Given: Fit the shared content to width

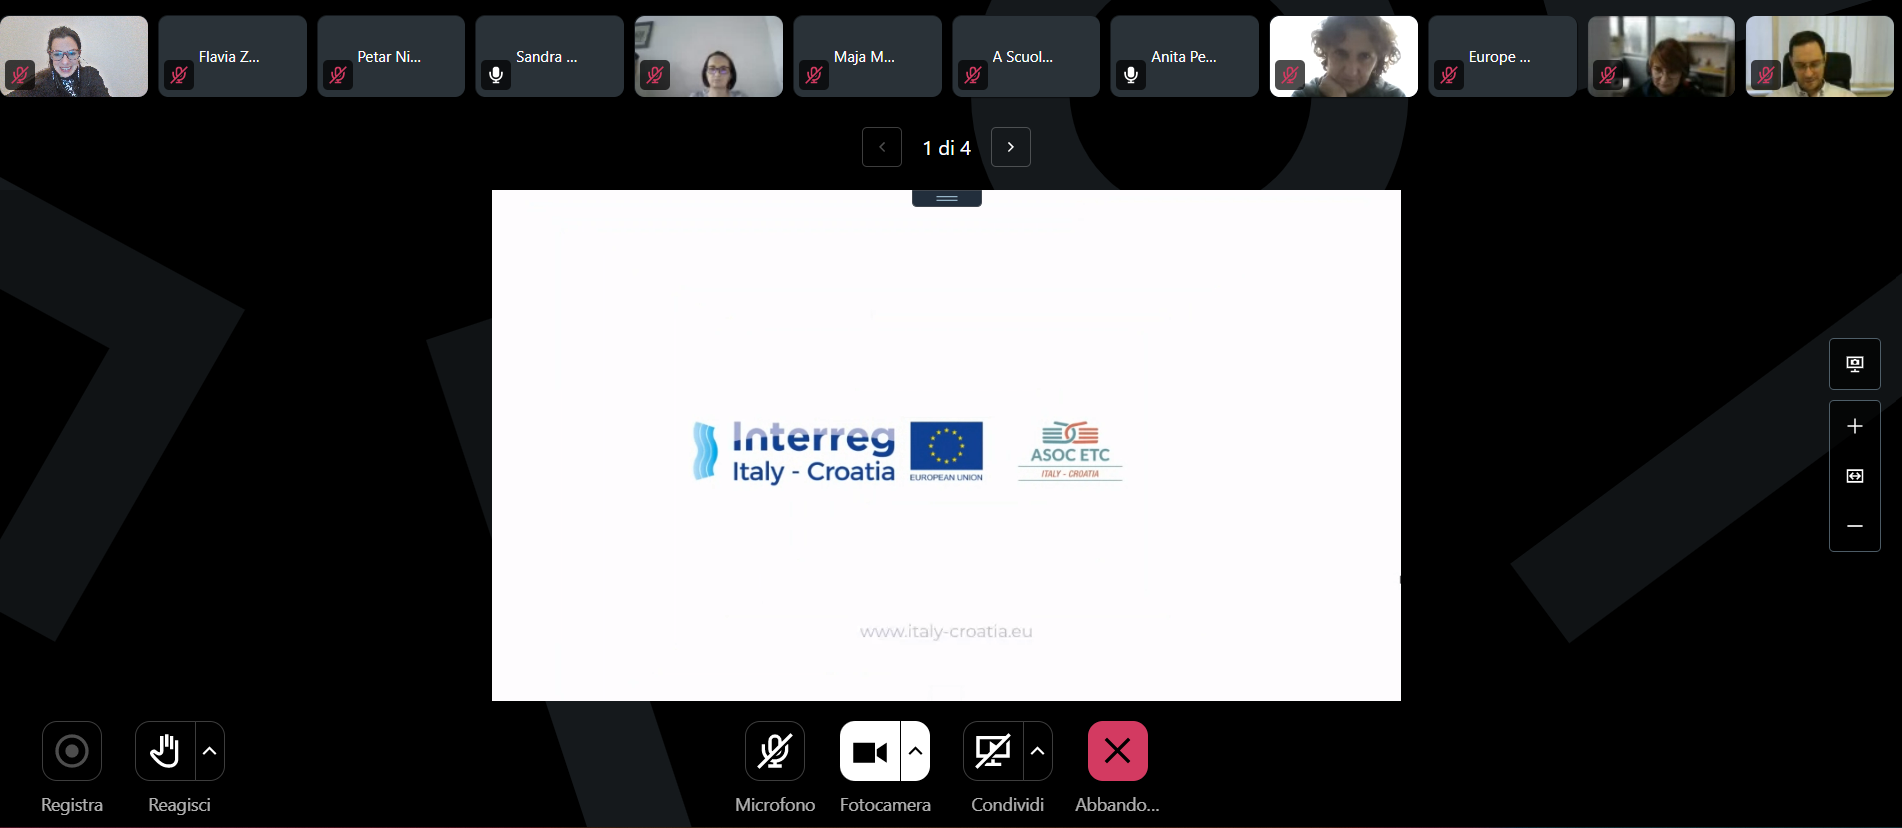Looking at the screenshot, I should 1855,476.
